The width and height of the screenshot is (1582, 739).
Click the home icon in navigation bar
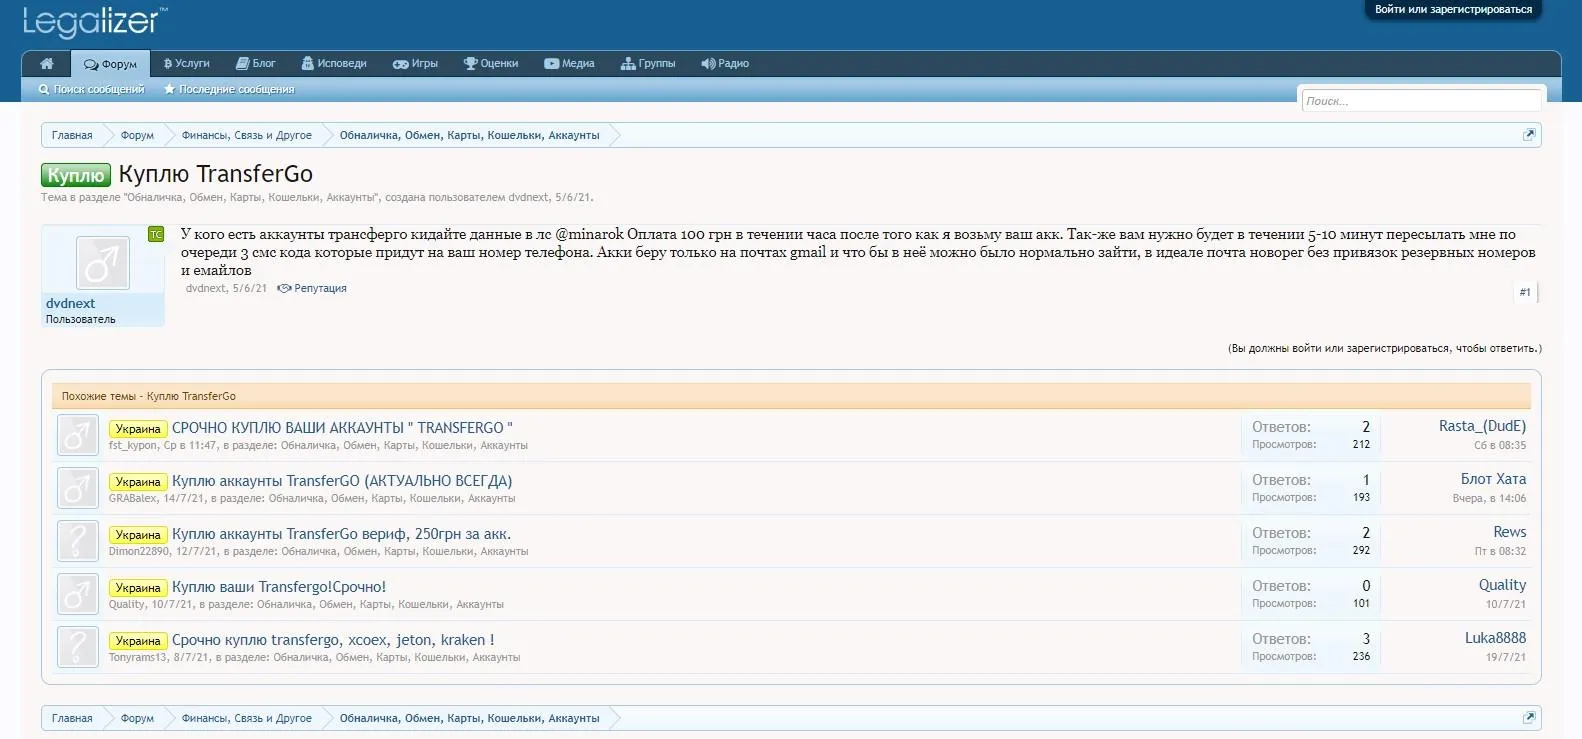point(46,64)
